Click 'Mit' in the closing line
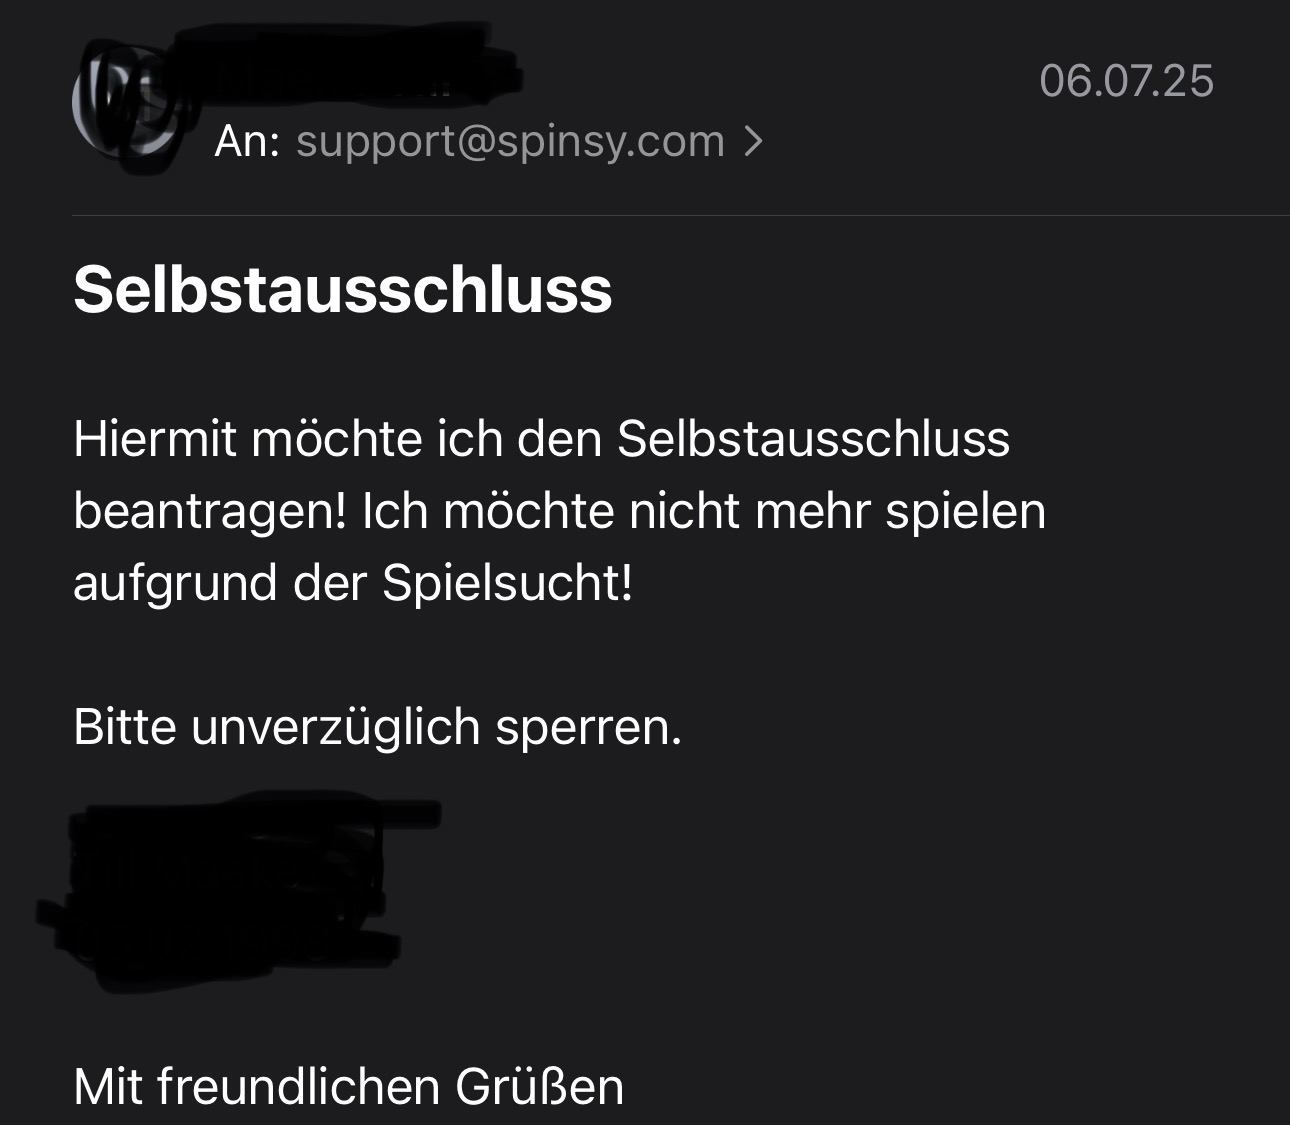The width and height of the screenshot is (1290, 1125). (108, 1087)
